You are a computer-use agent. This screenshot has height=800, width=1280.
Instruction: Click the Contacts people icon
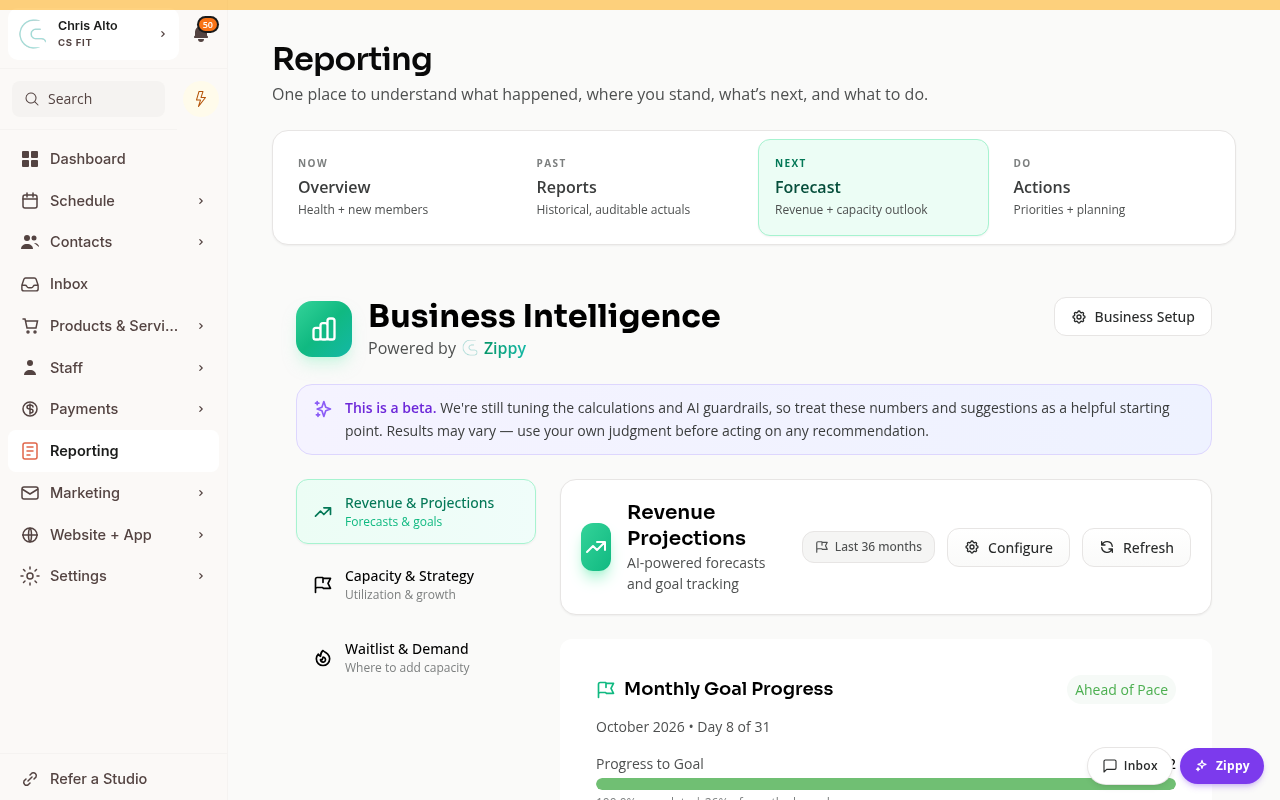pos(30,242)
